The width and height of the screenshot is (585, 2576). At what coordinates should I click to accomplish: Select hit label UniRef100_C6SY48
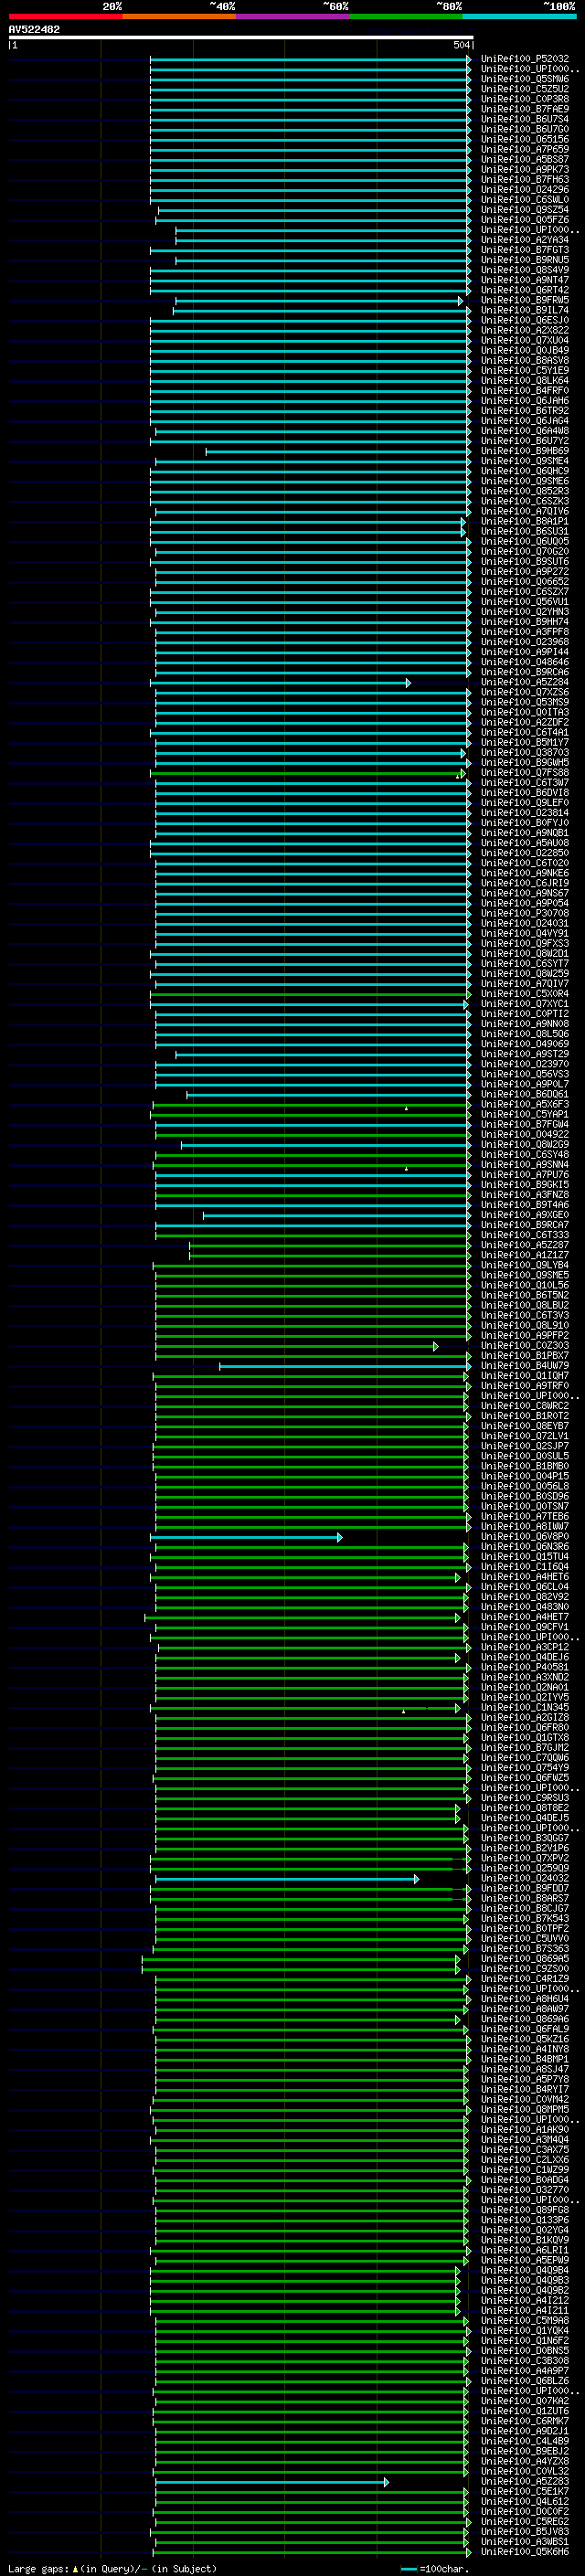pos(525,1154)
